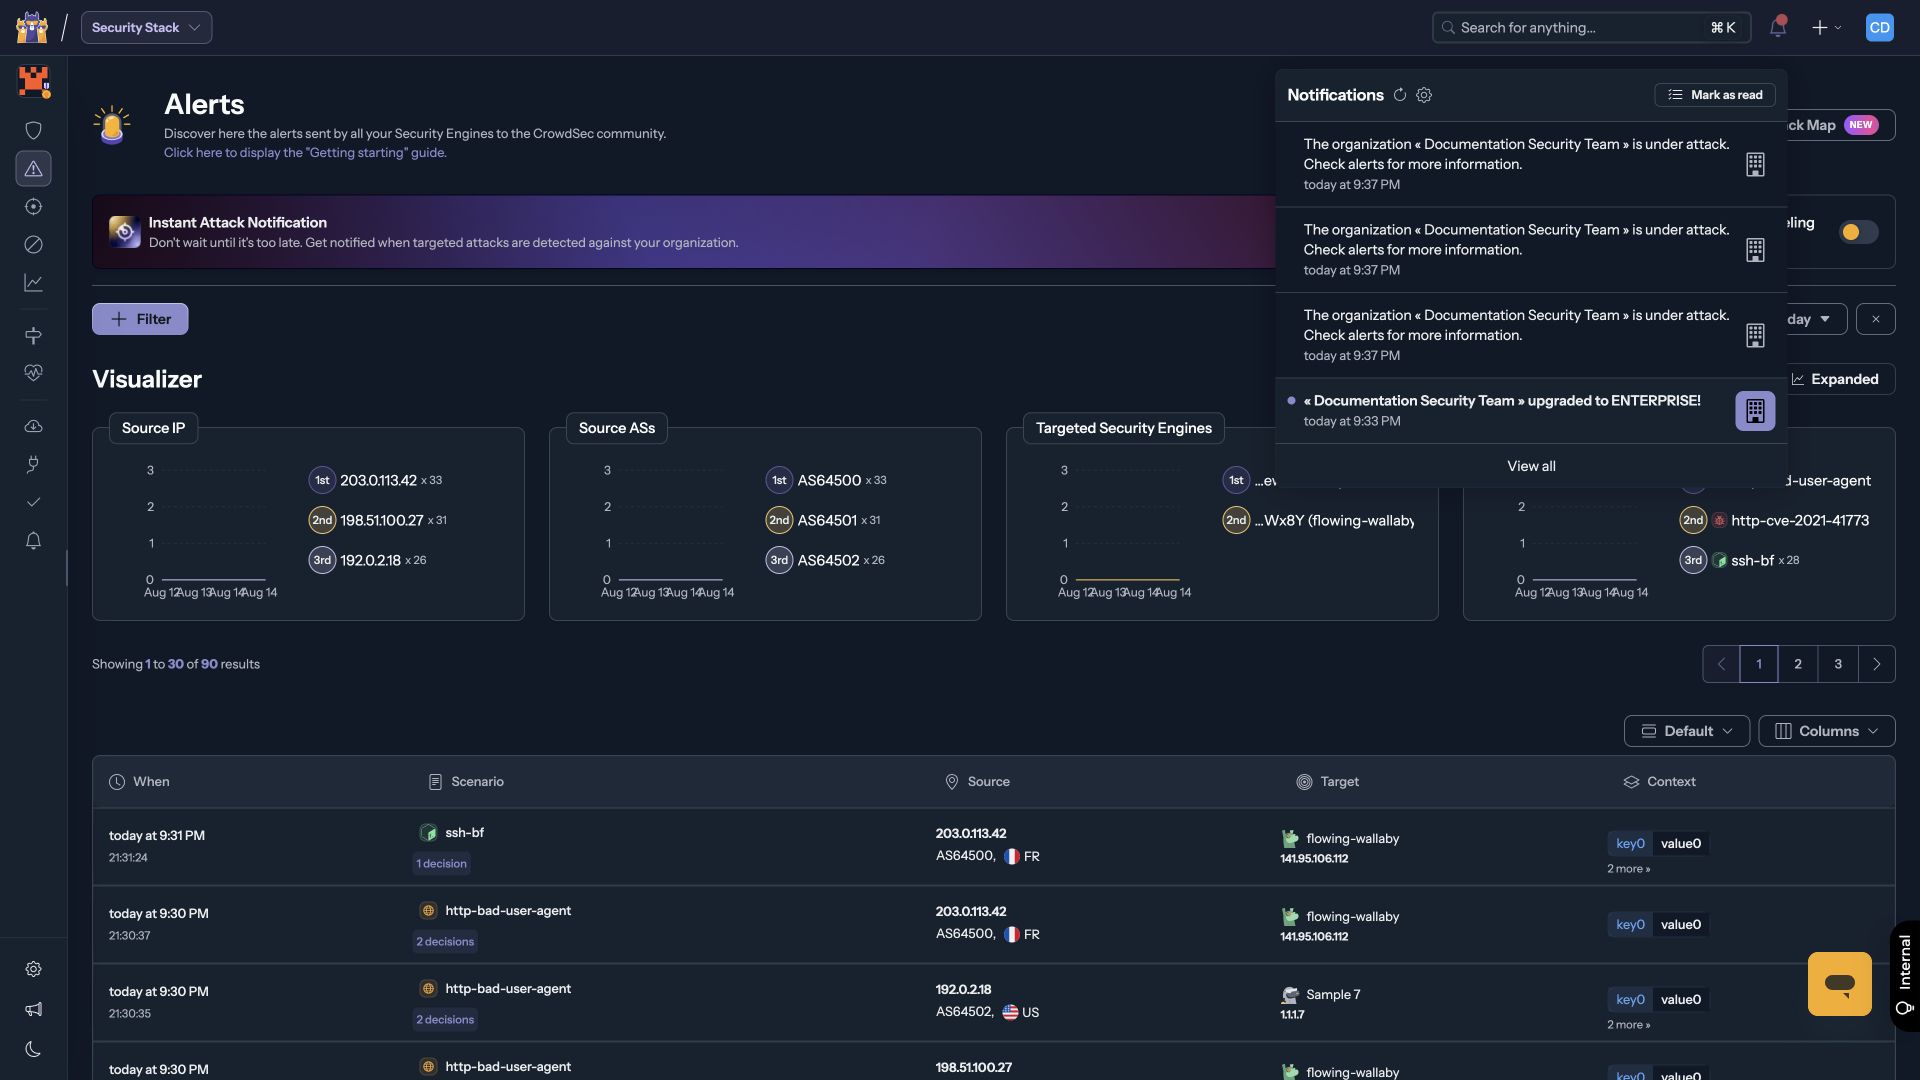Open the sidebar bell notification settings icon
The image size is (1920, 1080).
click(x=33, y=541)
